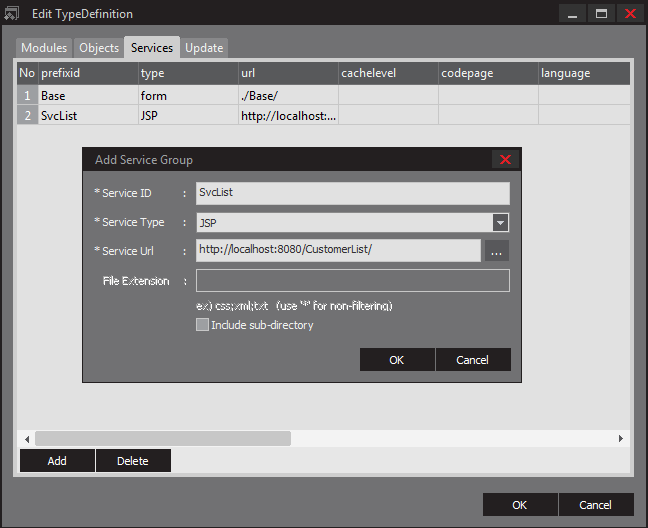Click the File Extension input field

coord(353,281)
